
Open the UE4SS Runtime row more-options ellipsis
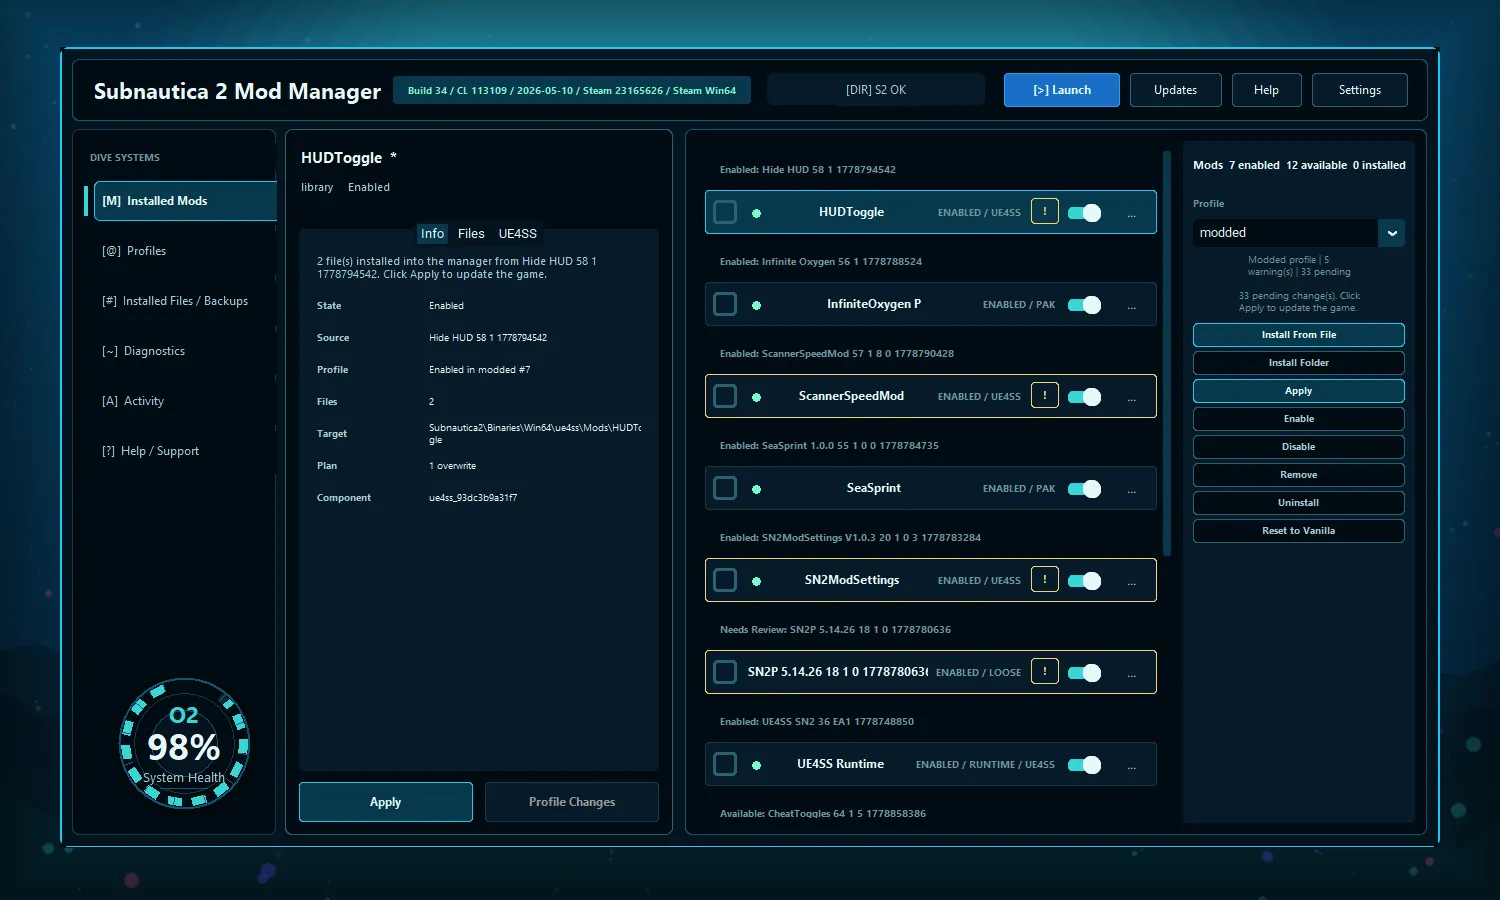[1132, 766]
